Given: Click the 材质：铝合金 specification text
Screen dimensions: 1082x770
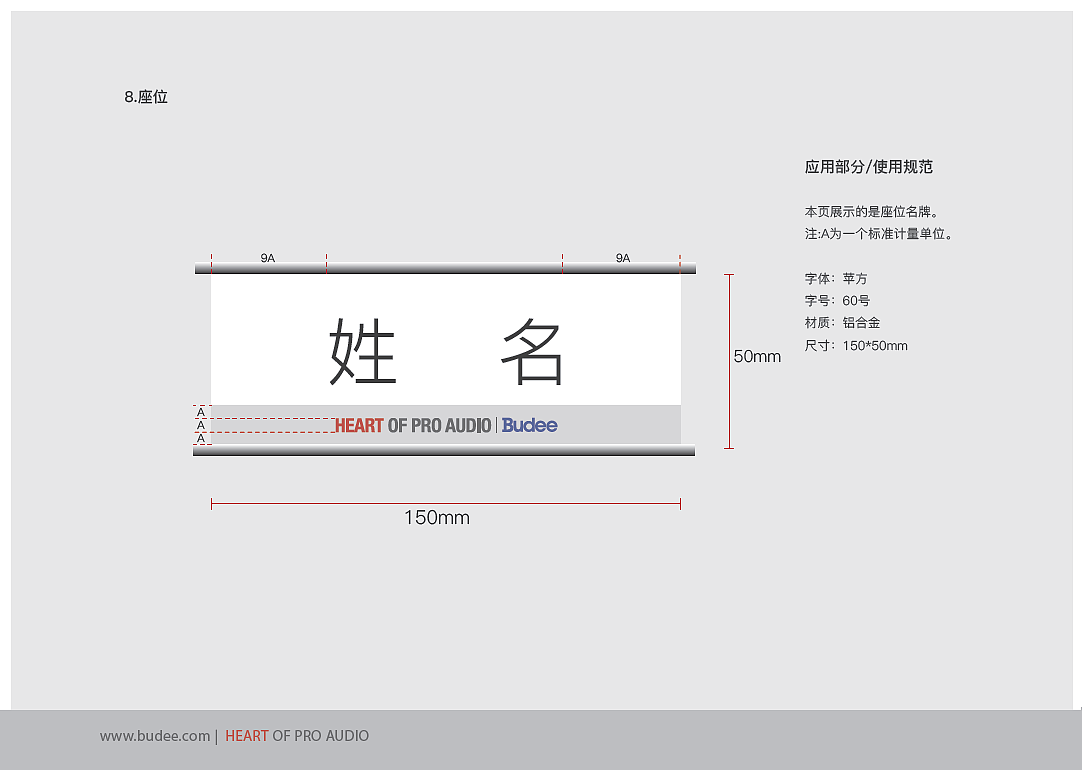Looking at the screenshot, I should (x=836, y=322).
